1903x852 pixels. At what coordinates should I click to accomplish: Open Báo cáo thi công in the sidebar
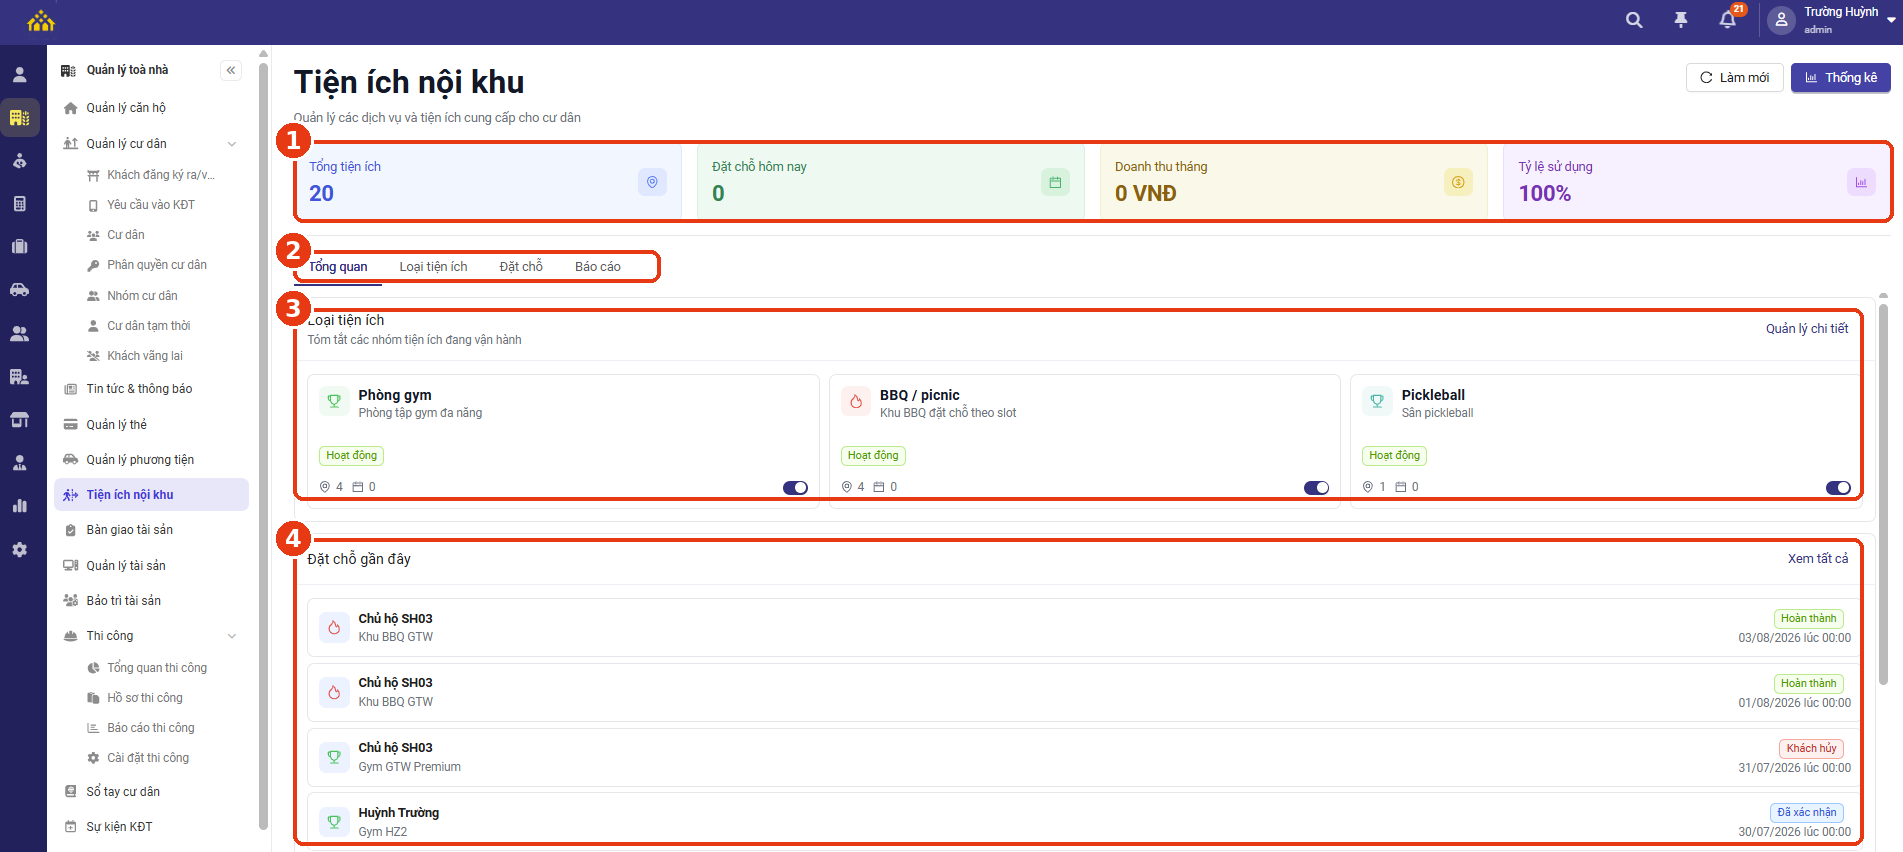click(x=151, y=728)
